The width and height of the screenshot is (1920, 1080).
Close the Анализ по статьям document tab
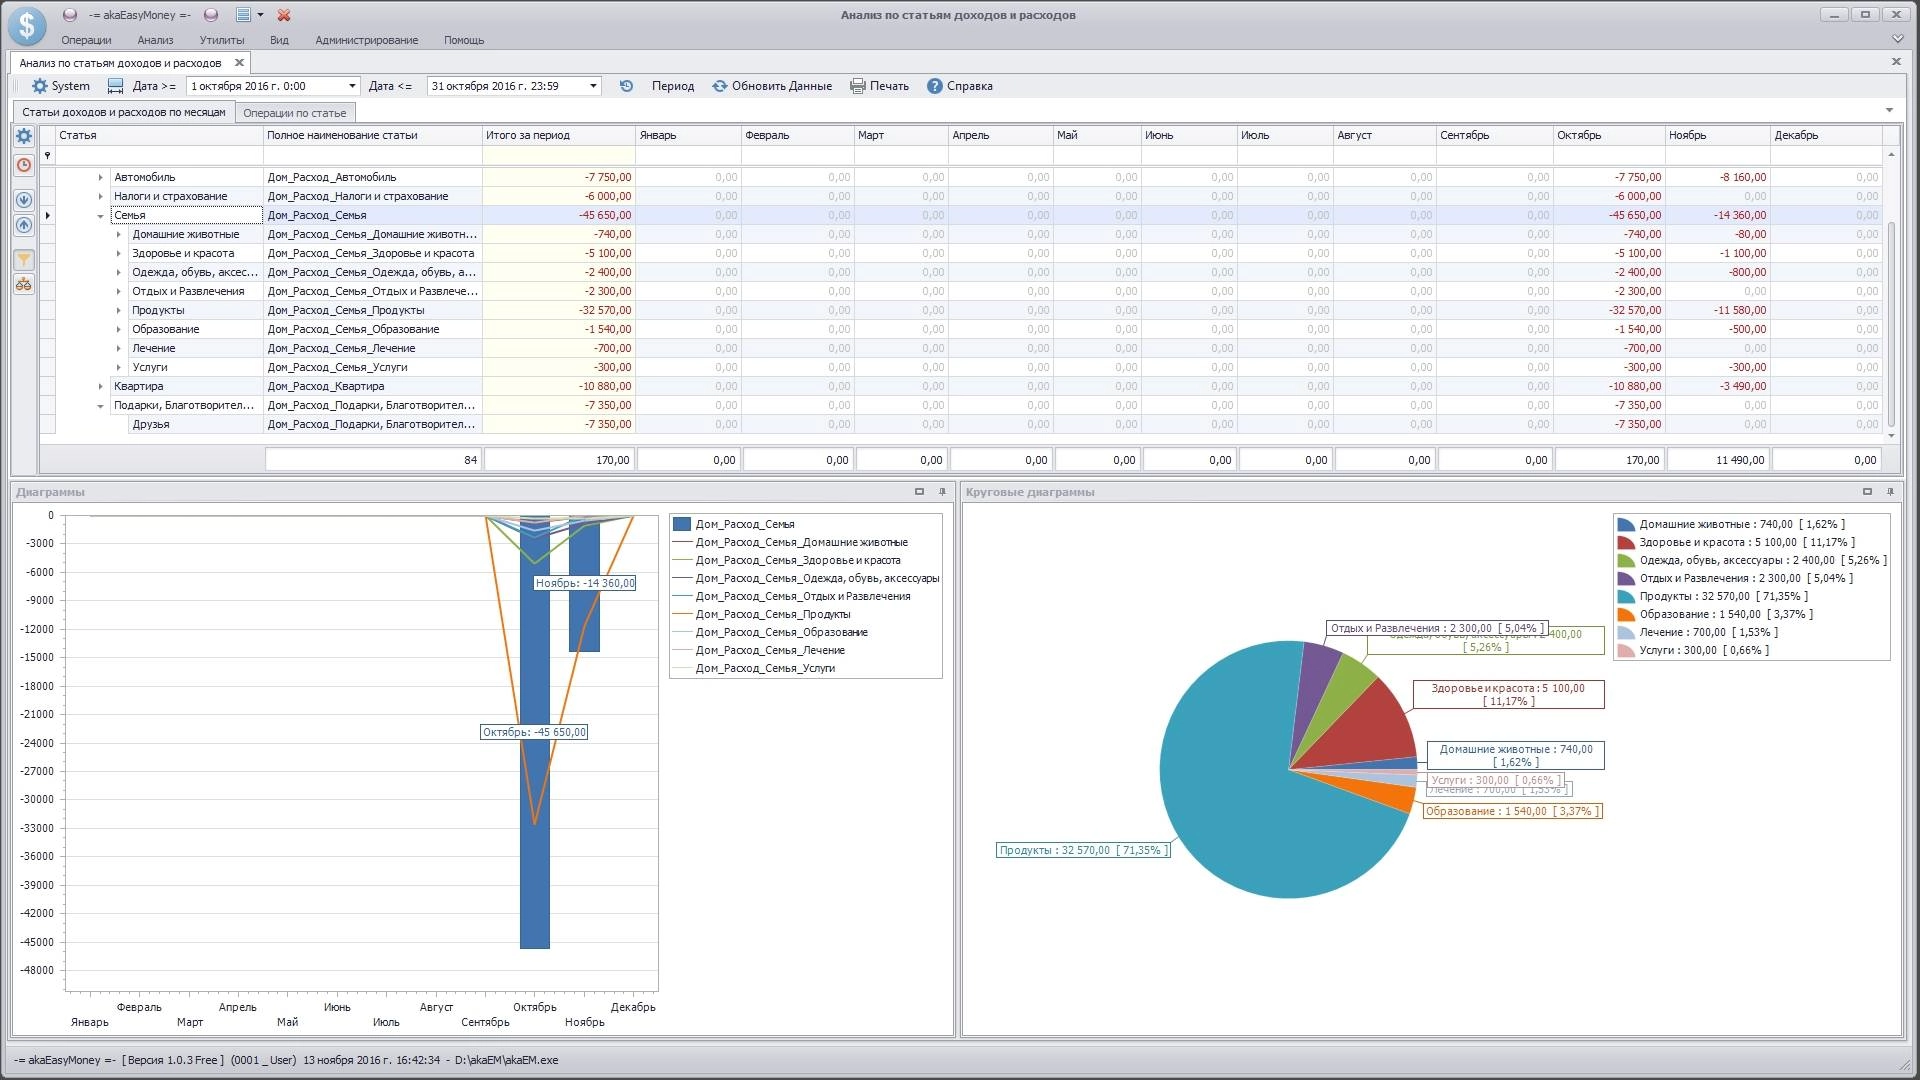(x=239, y=62)
